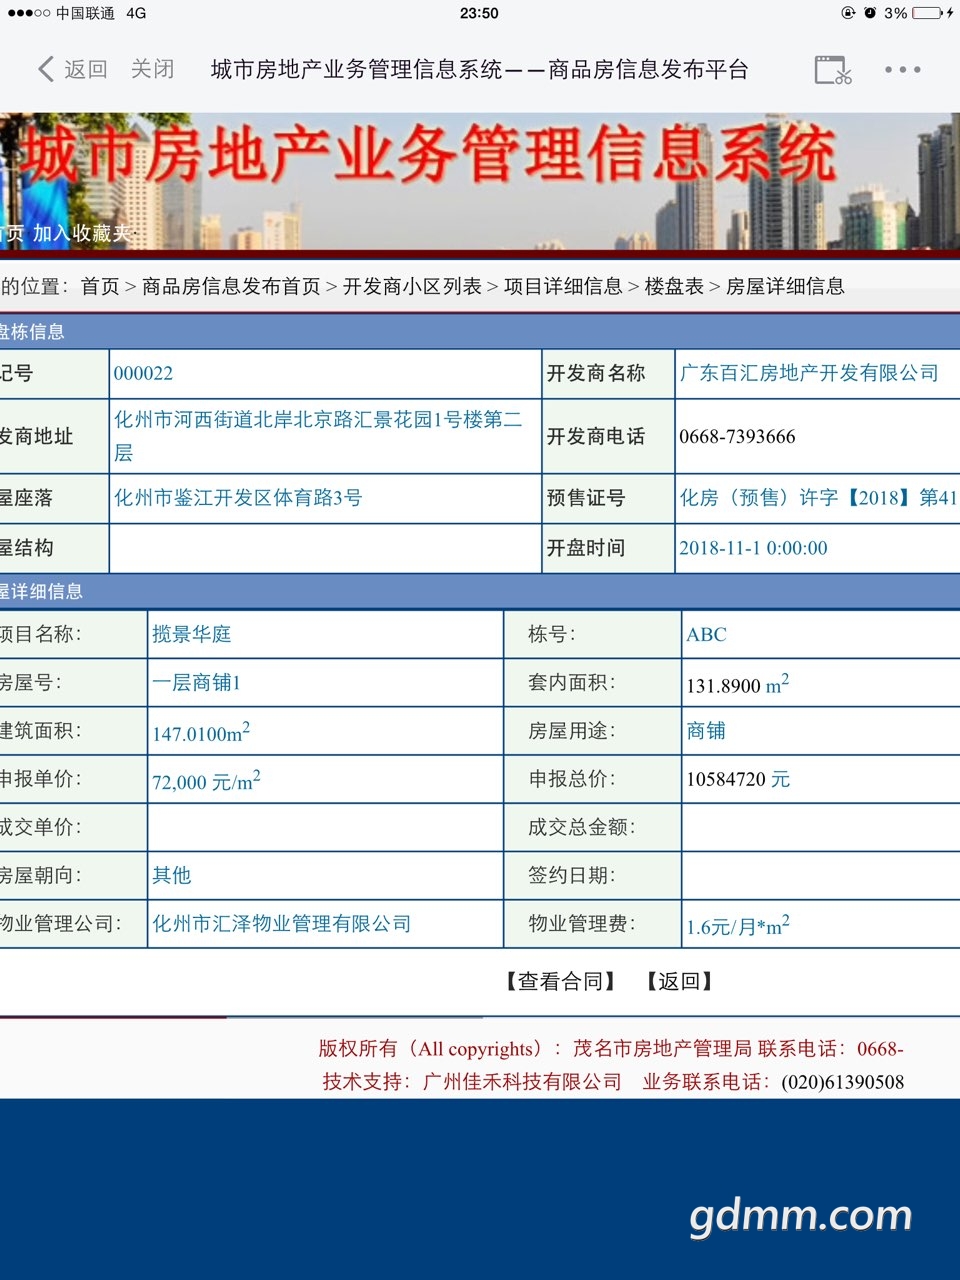Click the page title in navigation bar

point(480,69)
